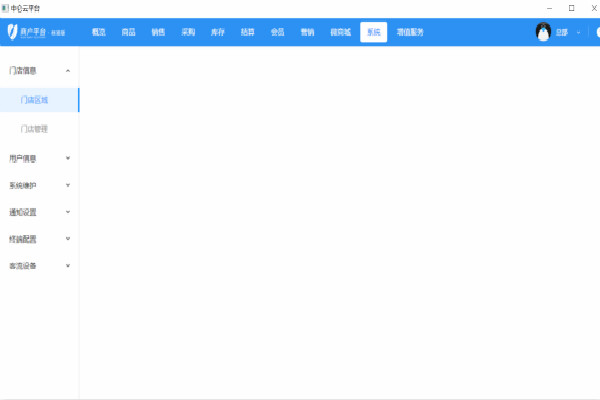Maximize the application window
This screenshot has height=400, width=600.
[571, 7]
